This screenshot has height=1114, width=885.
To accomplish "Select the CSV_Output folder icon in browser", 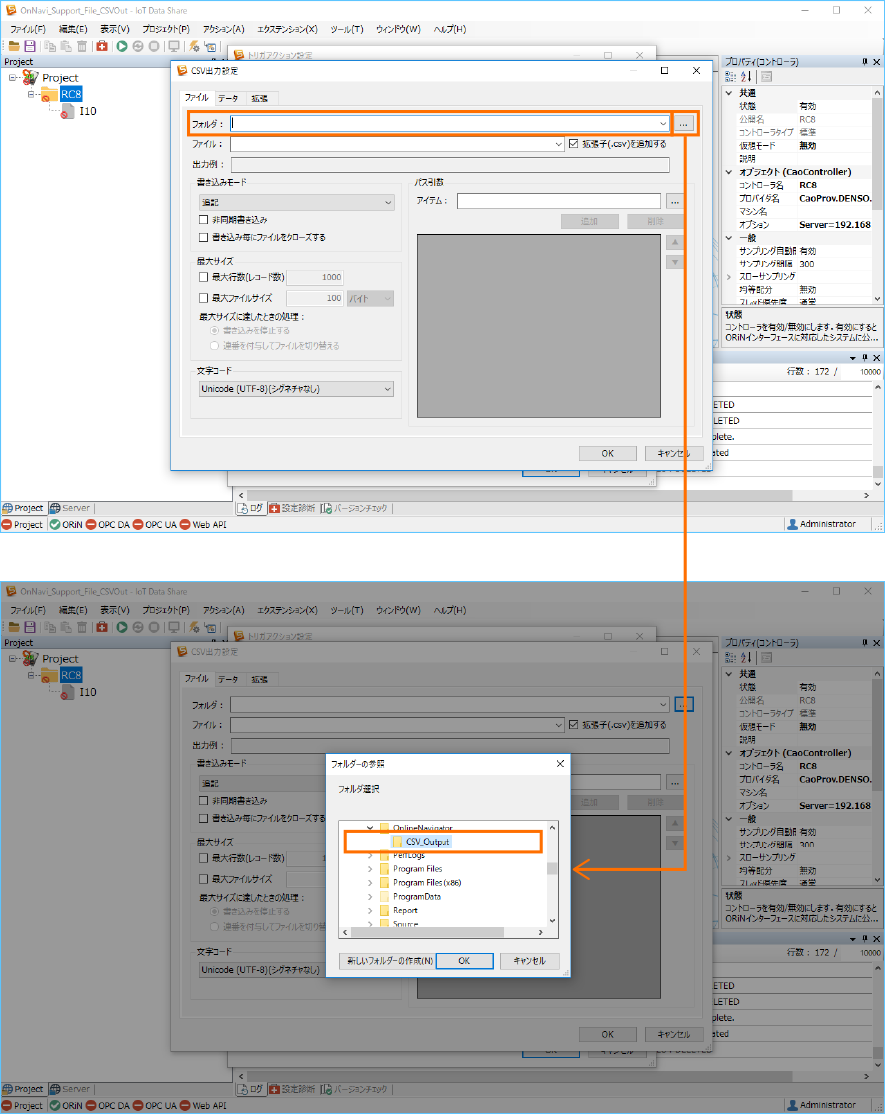I will pyautogui.click(x=397, y=842).
